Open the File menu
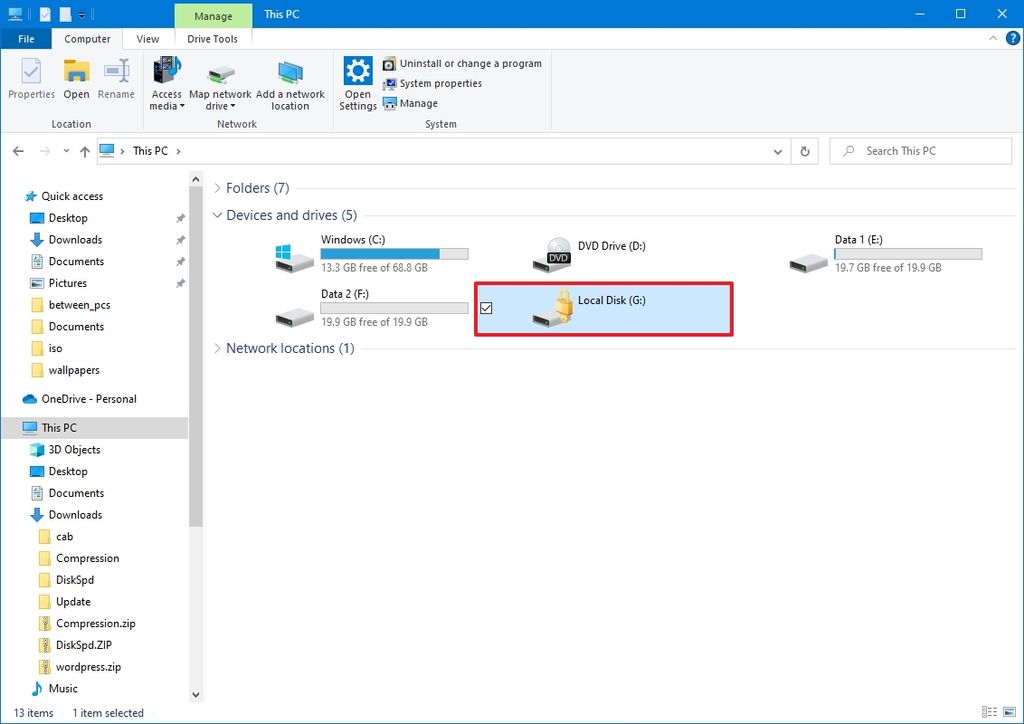Screen dimensions: 1024x724 click(x=26, y=38)
